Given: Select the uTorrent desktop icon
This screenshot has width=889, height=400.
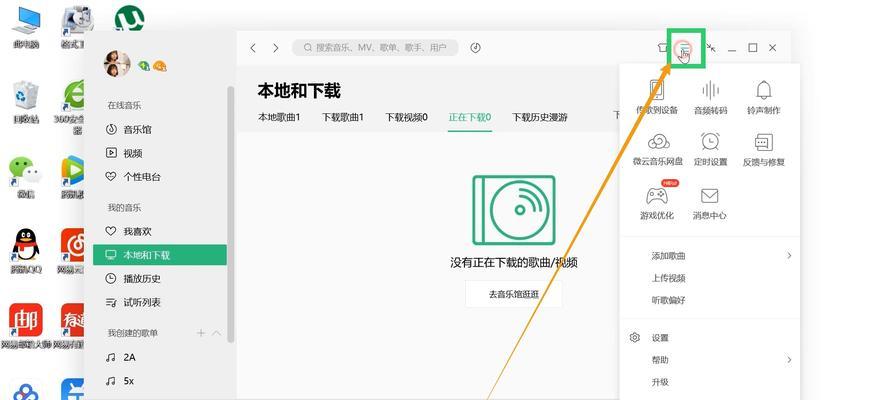Looking at the screenshot, I should [x=129, y=18].
